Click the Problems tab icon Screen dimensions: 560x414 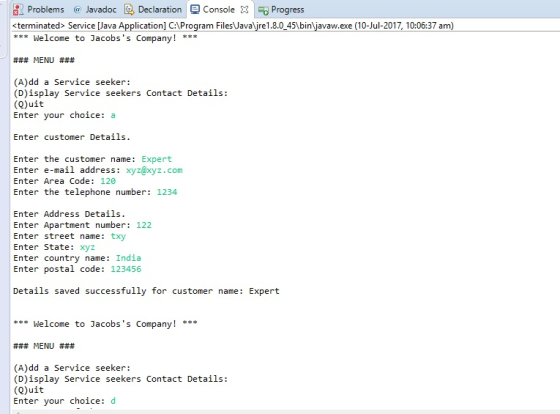tap(18, 10)
